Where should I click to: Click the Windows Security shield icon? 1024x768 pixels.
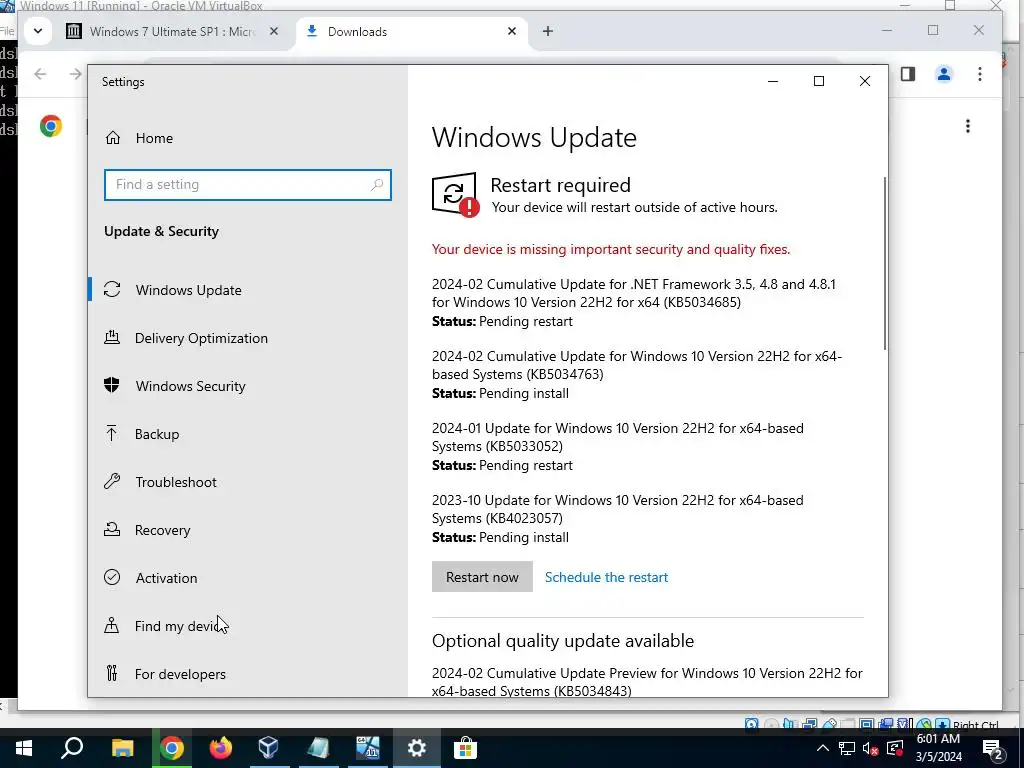tap(112, 385)
